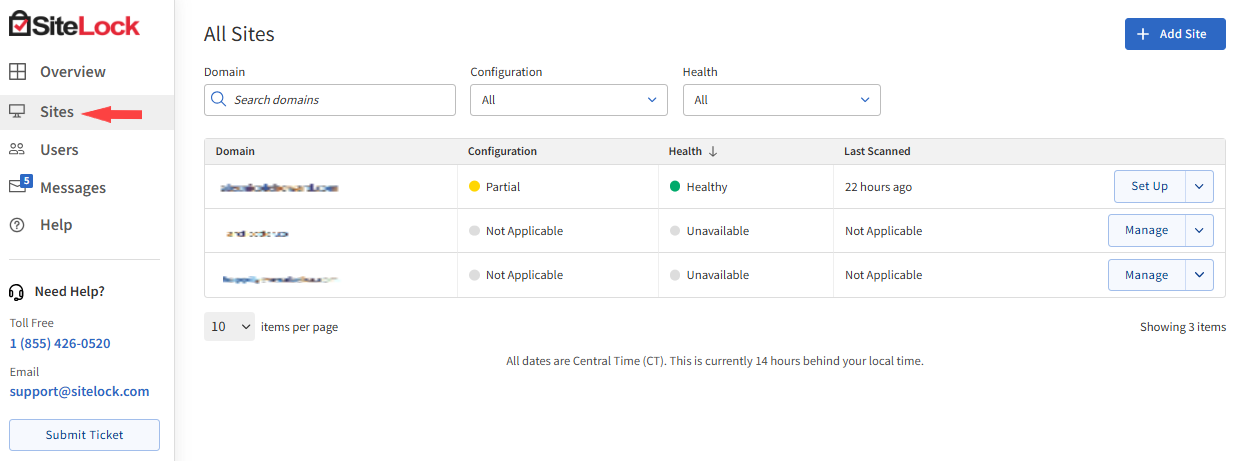The image size is (1246, 461).
Task: Click the Add Site button
Action: tap(1175, 34)
